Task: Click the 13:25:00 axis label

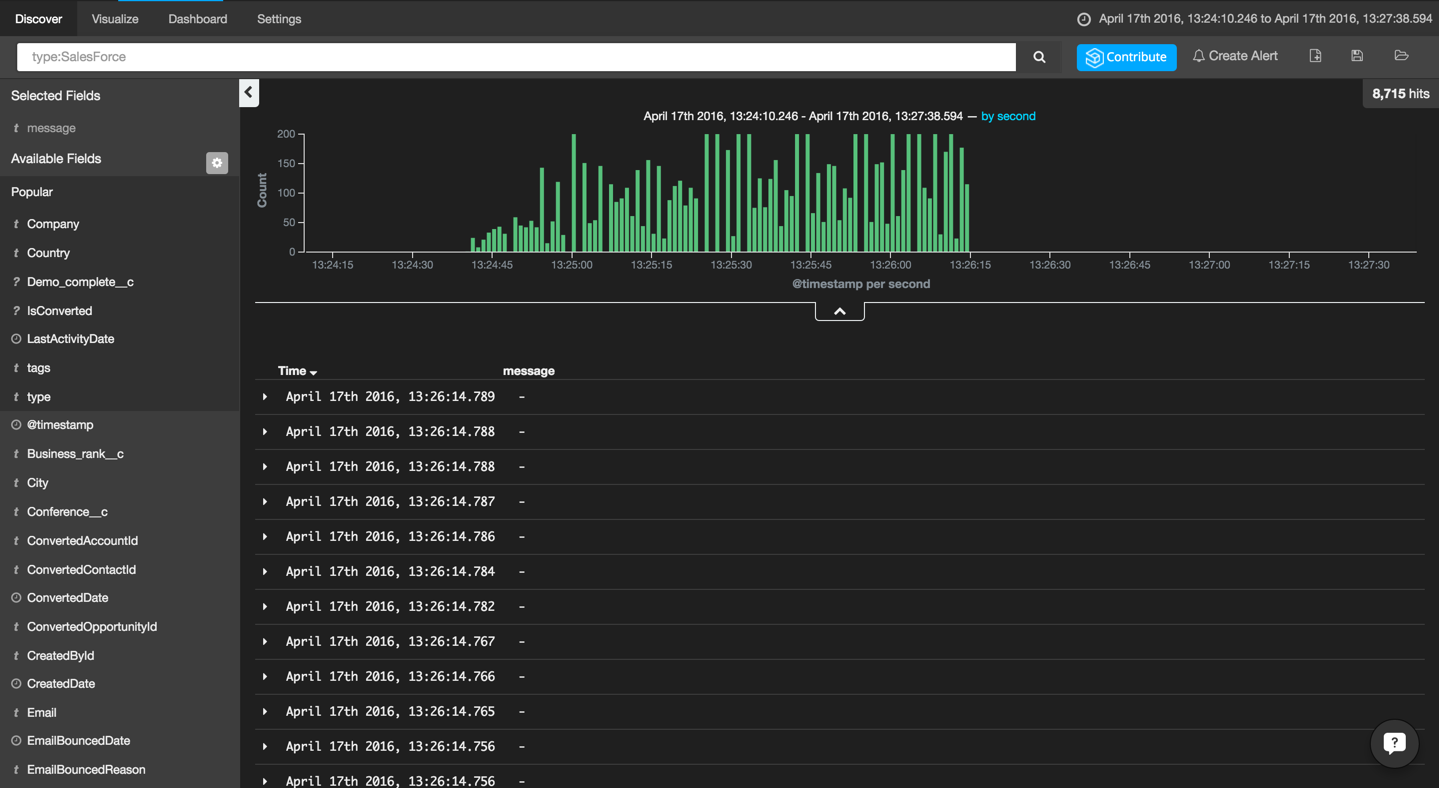Action: (572, 265)
